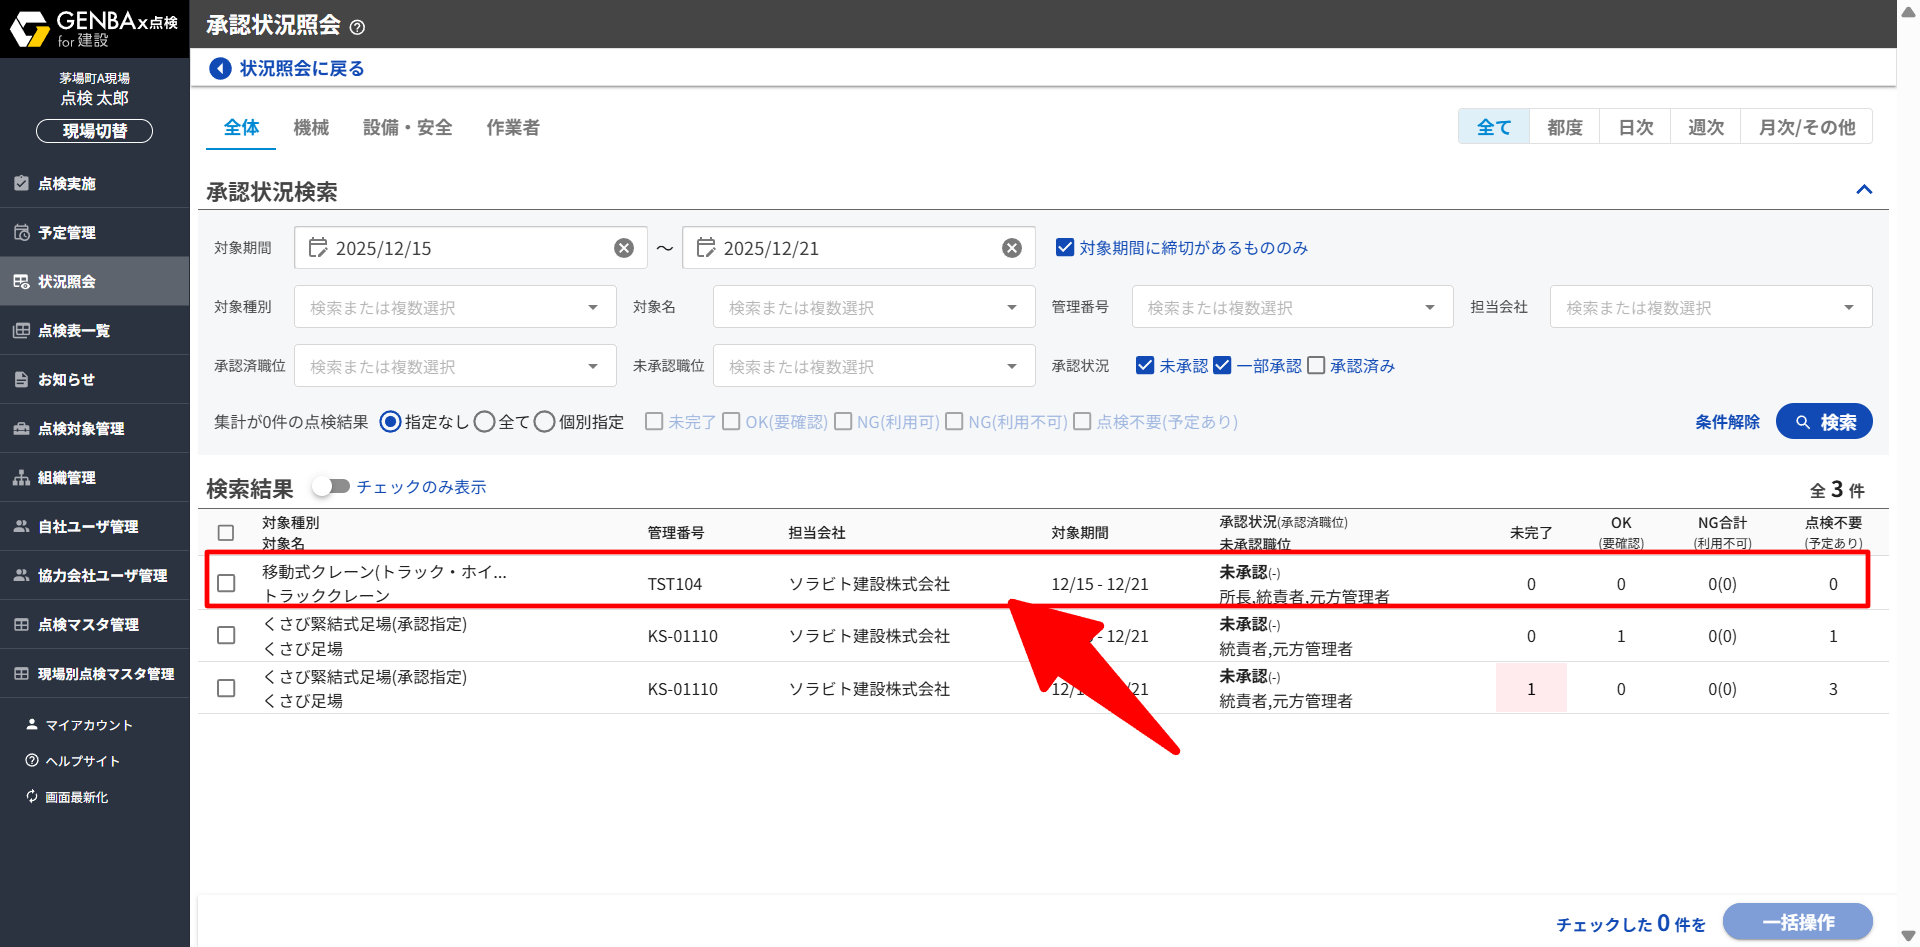The height and width of the screenshot is (947, 1920).
Task: Click the help icon beside 承認状況照会 title
Action: [x=358, y=27]
